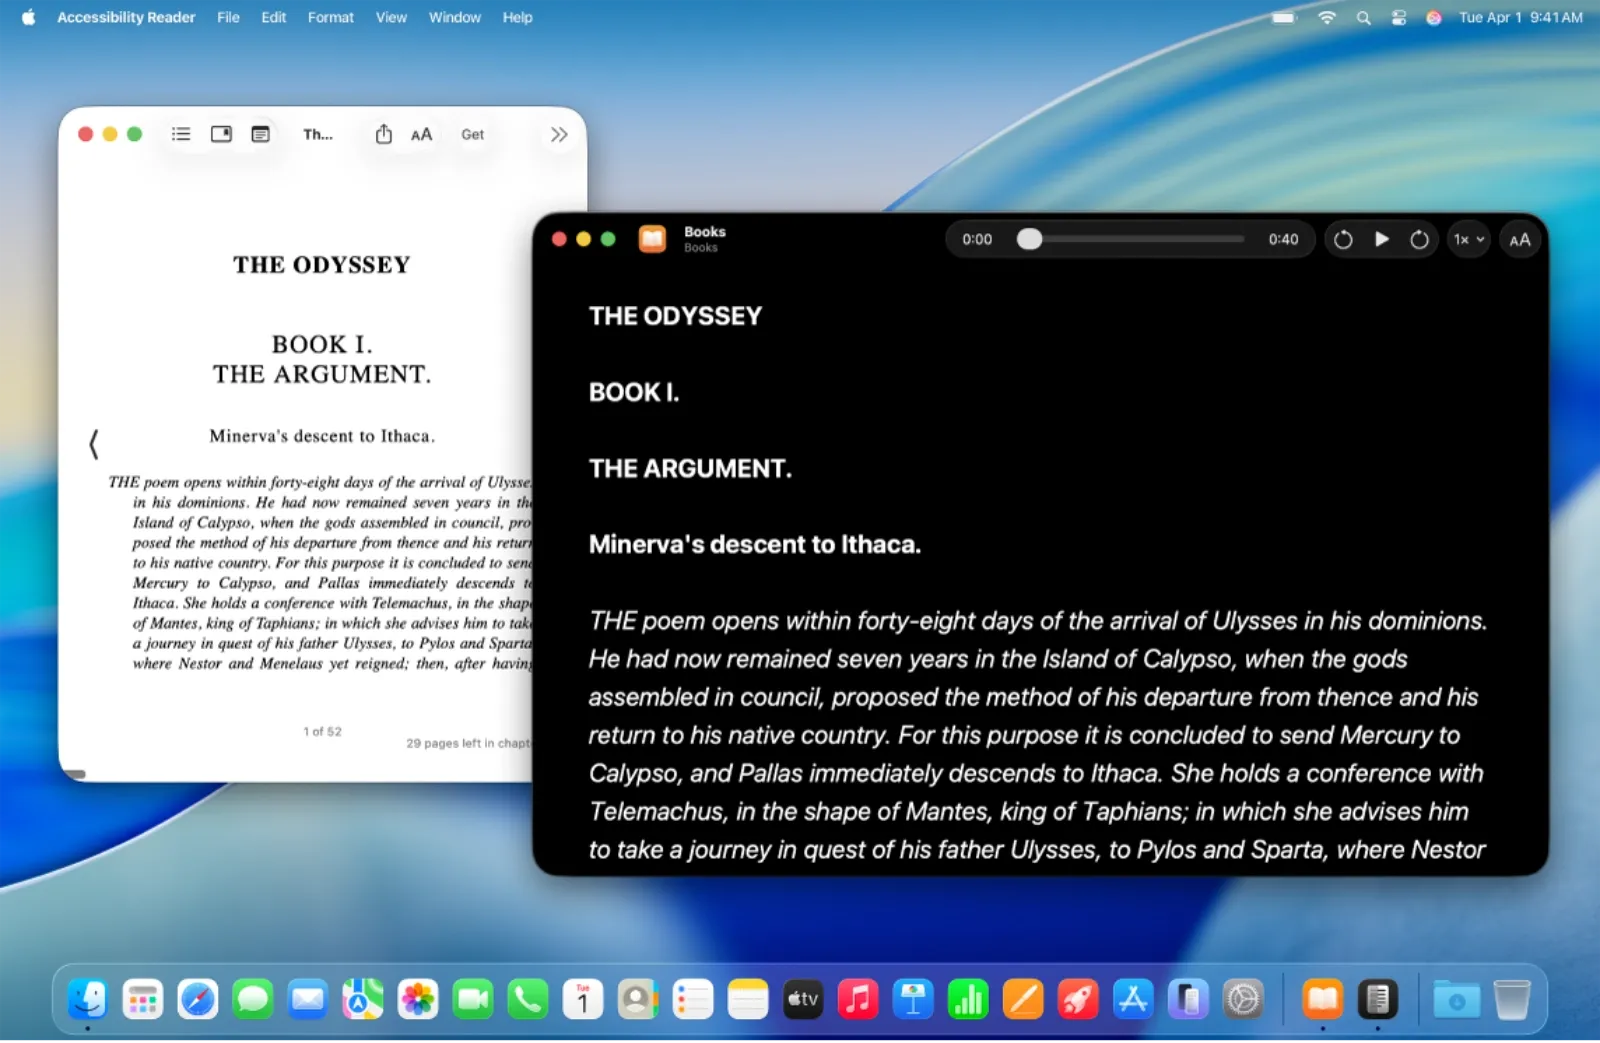Image resolution: width=1600 pixels, height=1043 pixels.
Task: Launch Music from the Dock
Action: (x=858, y=998)
